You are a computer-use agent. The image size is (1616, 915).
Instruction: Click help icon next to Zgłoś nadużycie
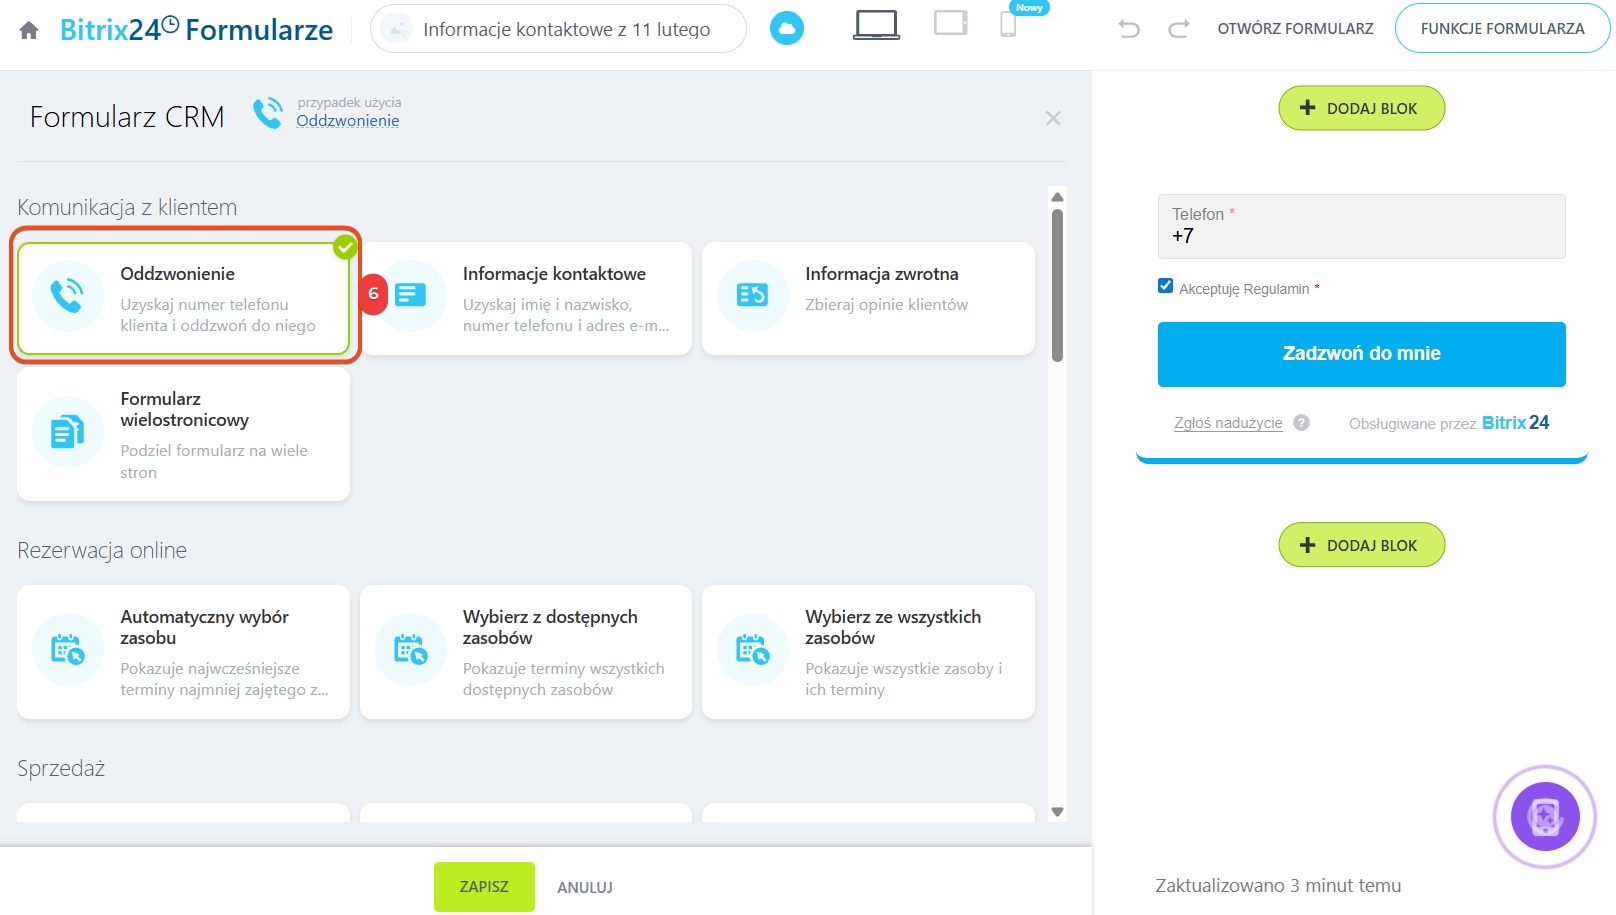[1301, 423]
